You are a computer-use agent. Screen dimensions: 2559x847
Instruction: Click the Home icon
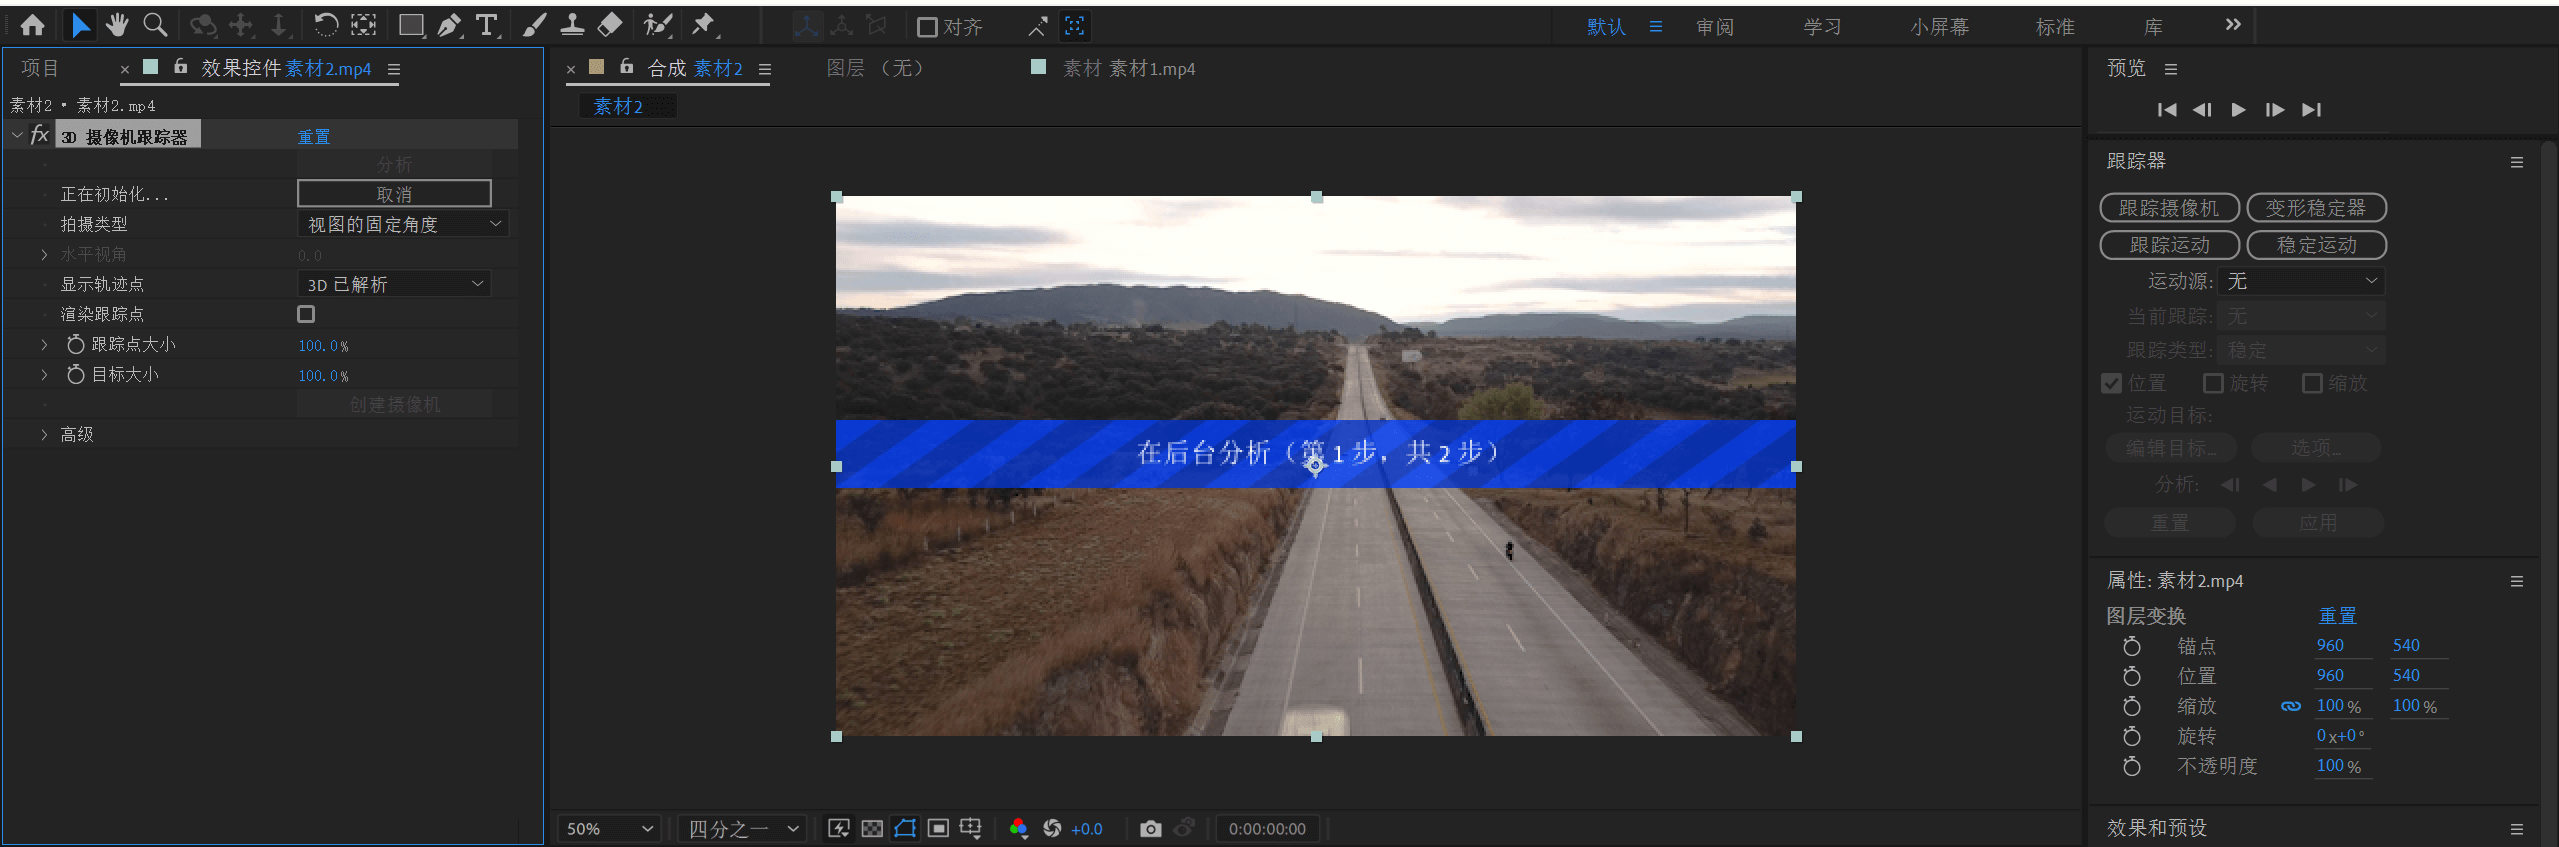point(33,25)
